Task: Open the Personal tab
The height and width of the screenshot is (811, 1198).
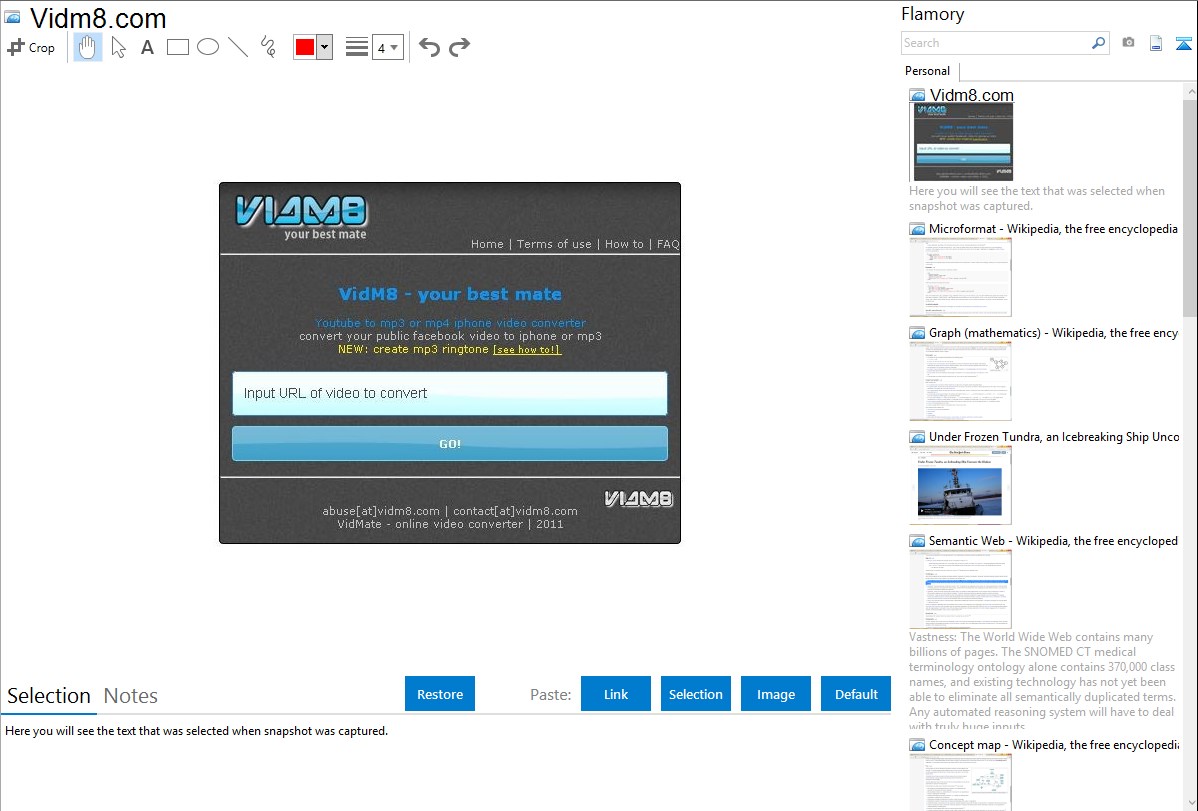Action: [928, 71]
